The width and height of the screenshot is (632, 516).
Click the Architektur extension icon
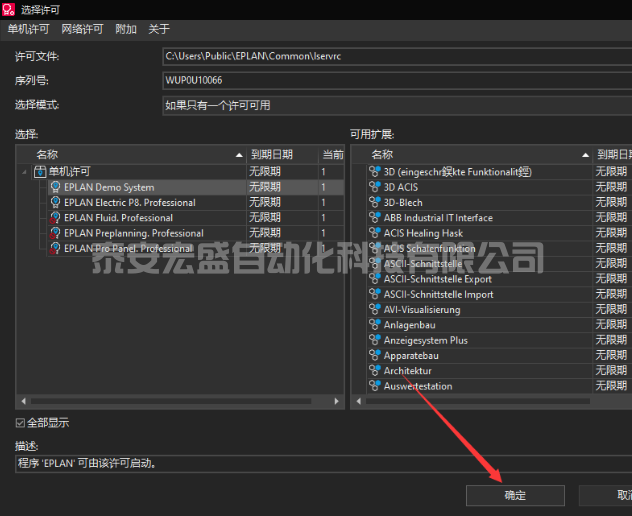(375, 371)
